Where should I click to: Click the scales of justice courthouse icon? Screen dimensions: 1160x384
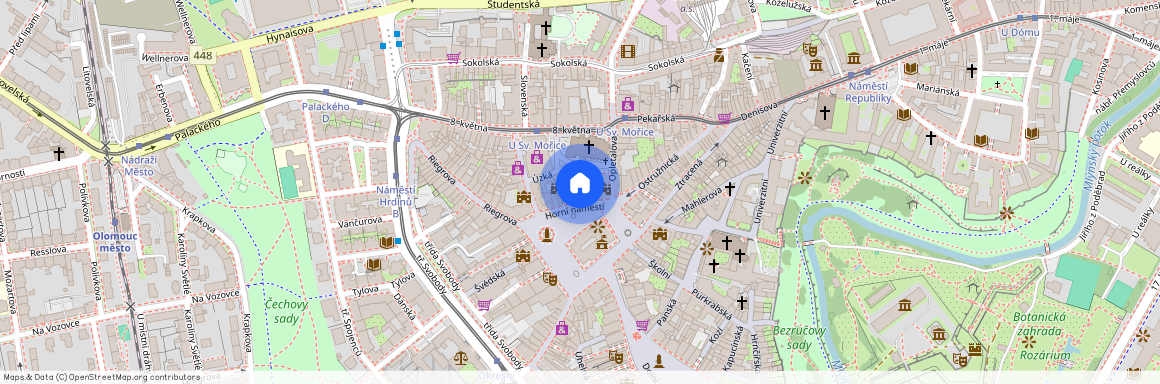point(461,359)
